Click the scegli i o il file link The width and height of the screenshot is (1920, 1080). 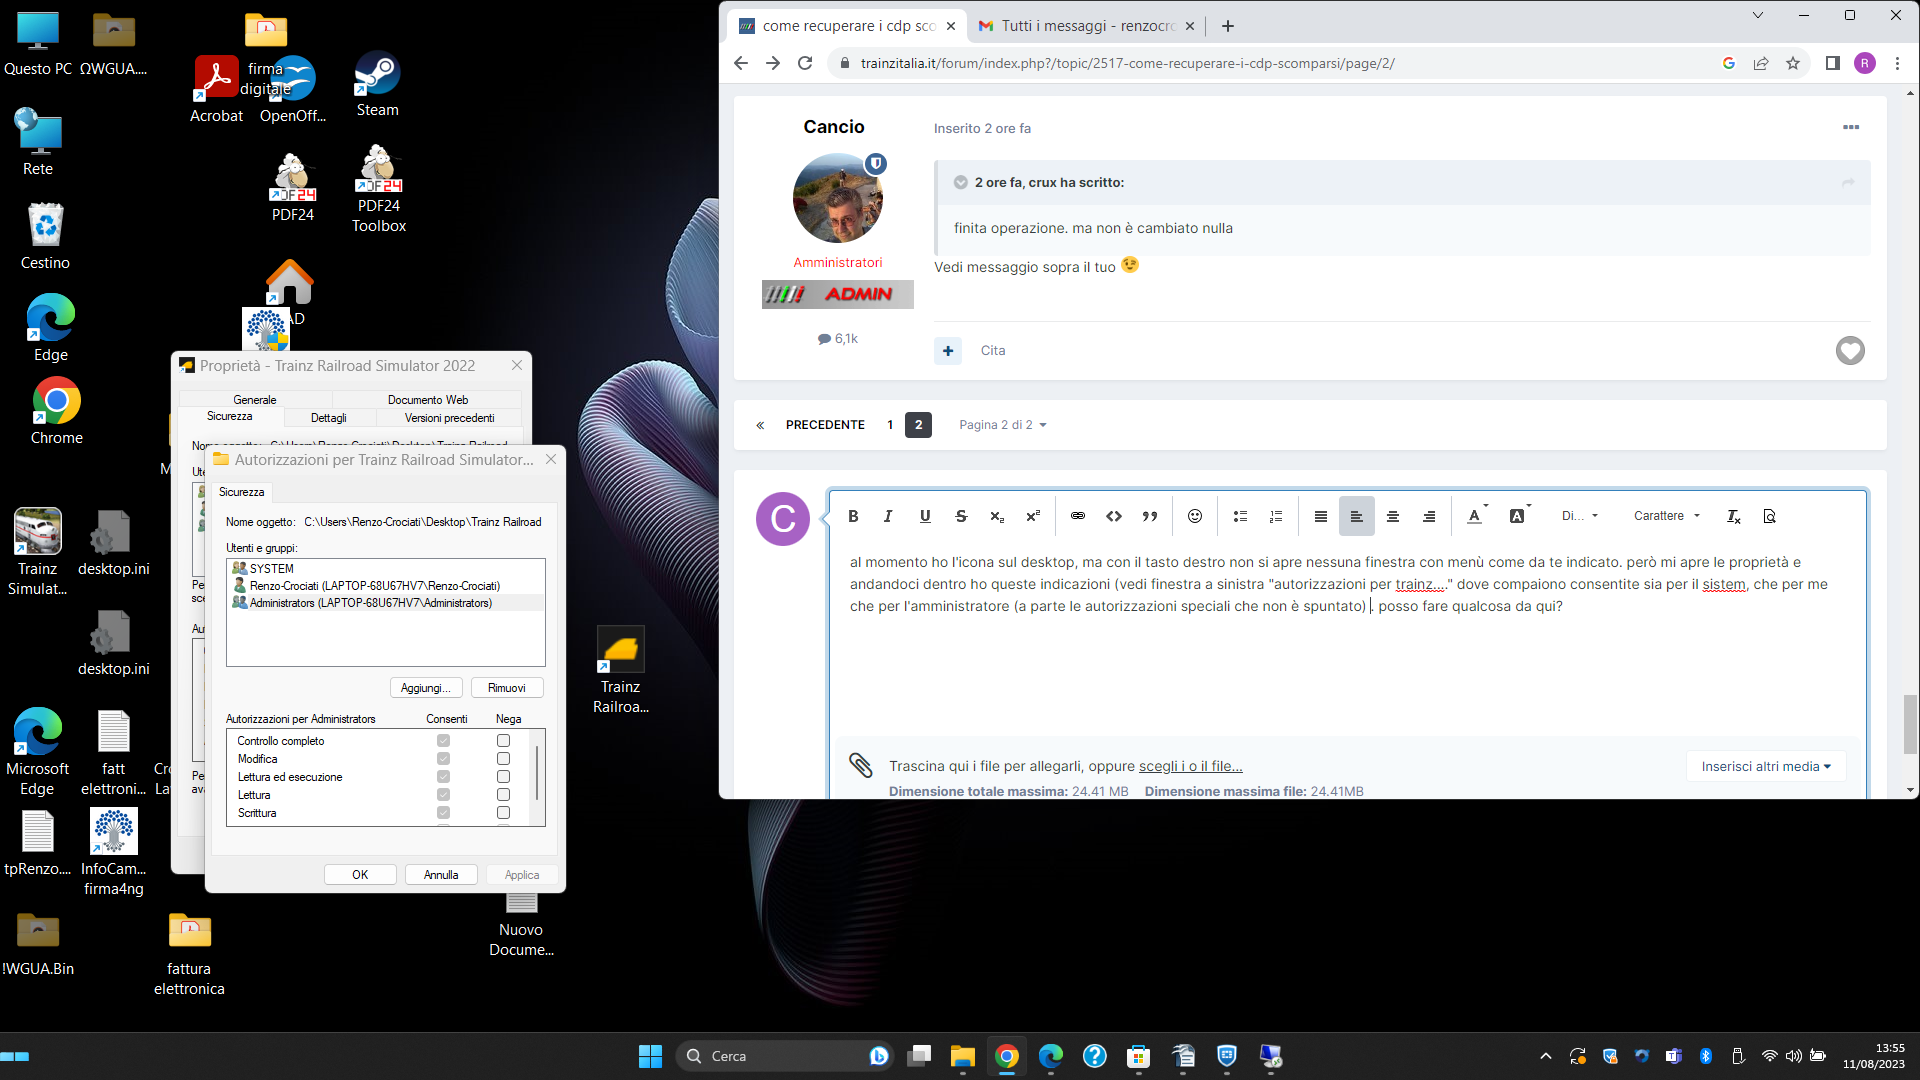pyautogui.click(x=1190, y=766)
